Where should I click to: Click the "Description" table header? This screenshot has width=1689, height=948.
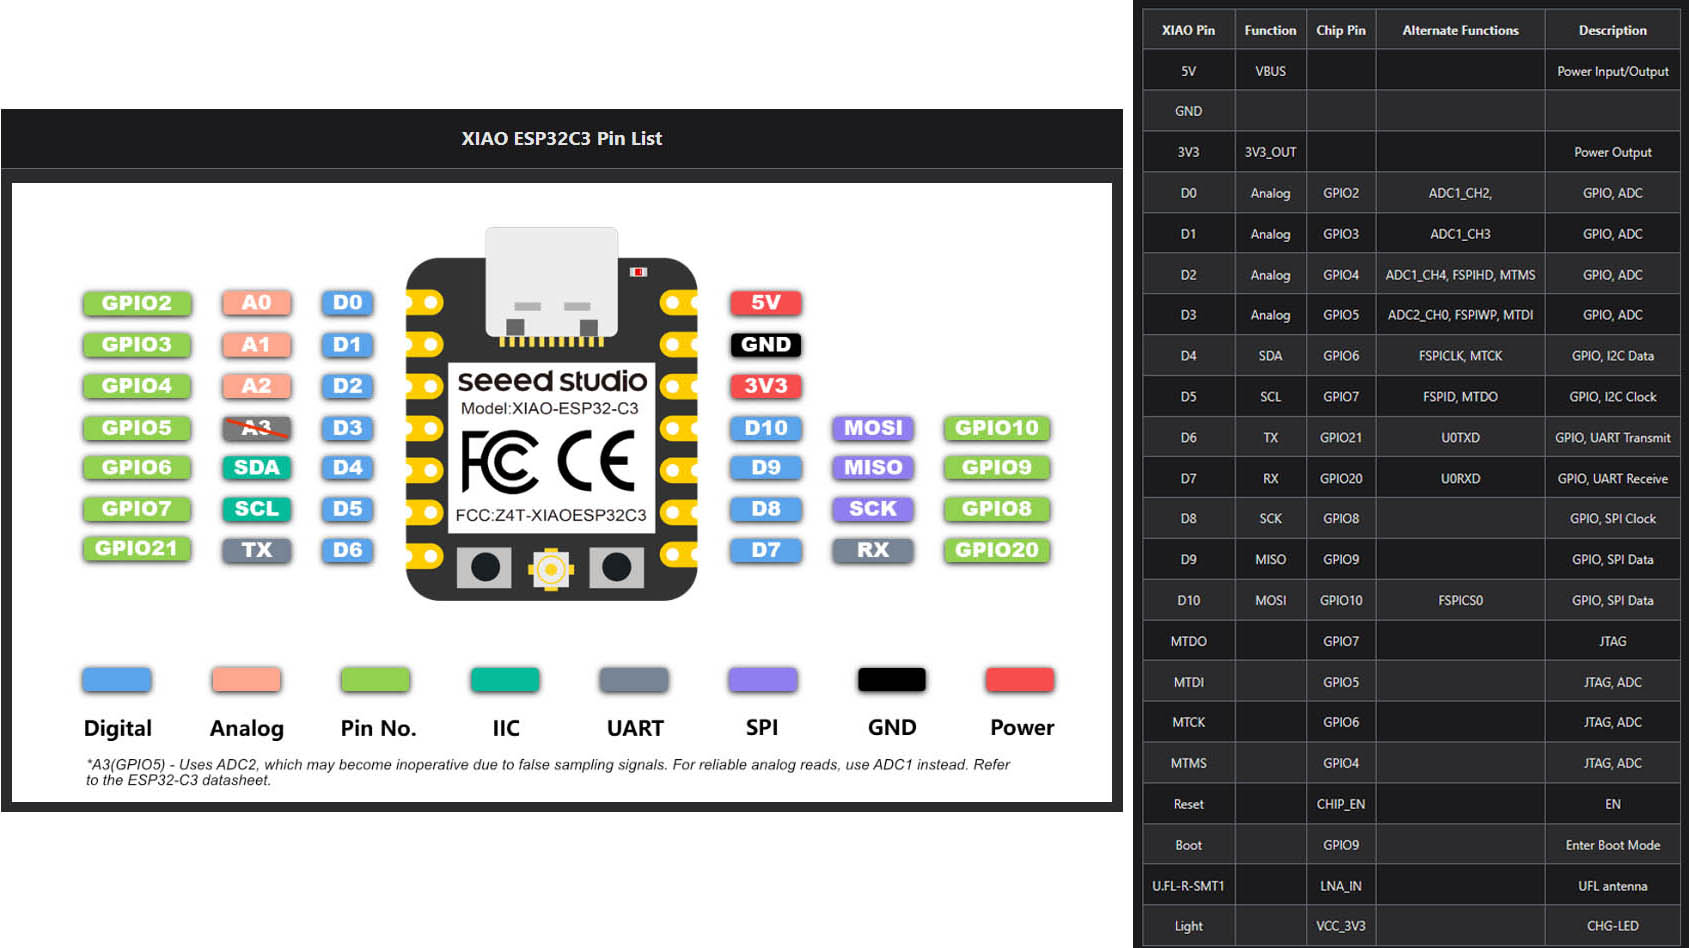click(x=1613, y=30)
